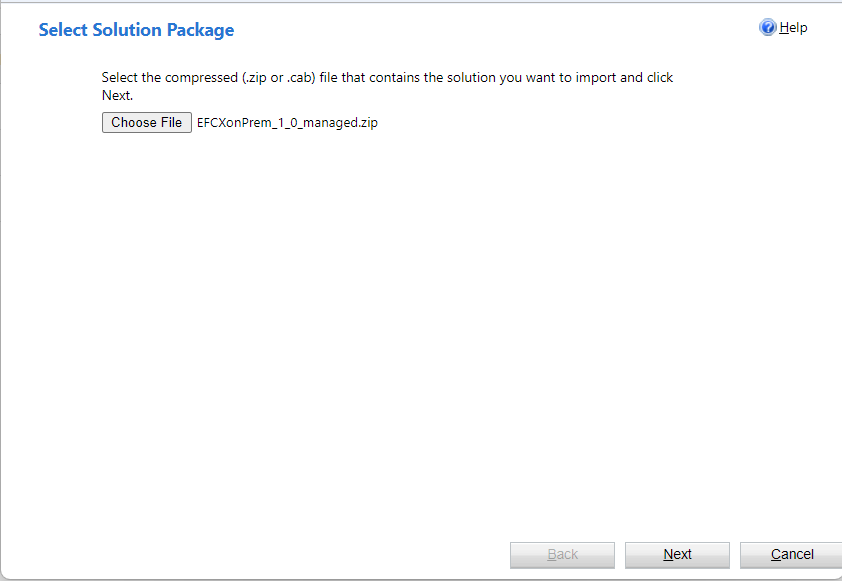
Task: Select the EFCXonPrem_1_0_managed.zip file name text
Action: click(289, 122)
